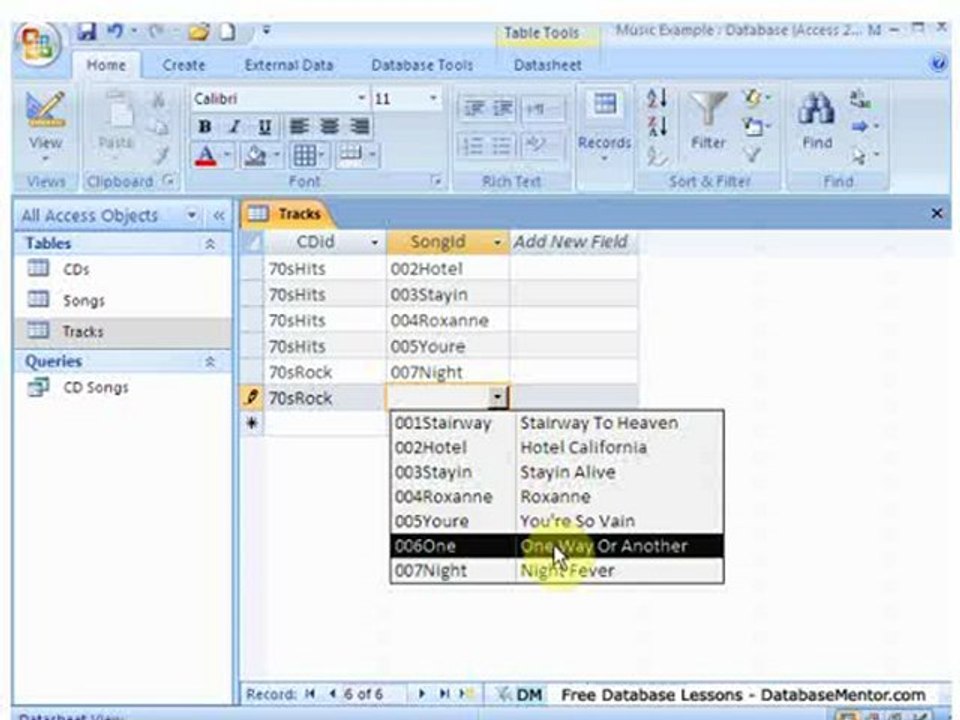Align text left
This screenshot has width=960, height=720.
[x=299, y=127]
